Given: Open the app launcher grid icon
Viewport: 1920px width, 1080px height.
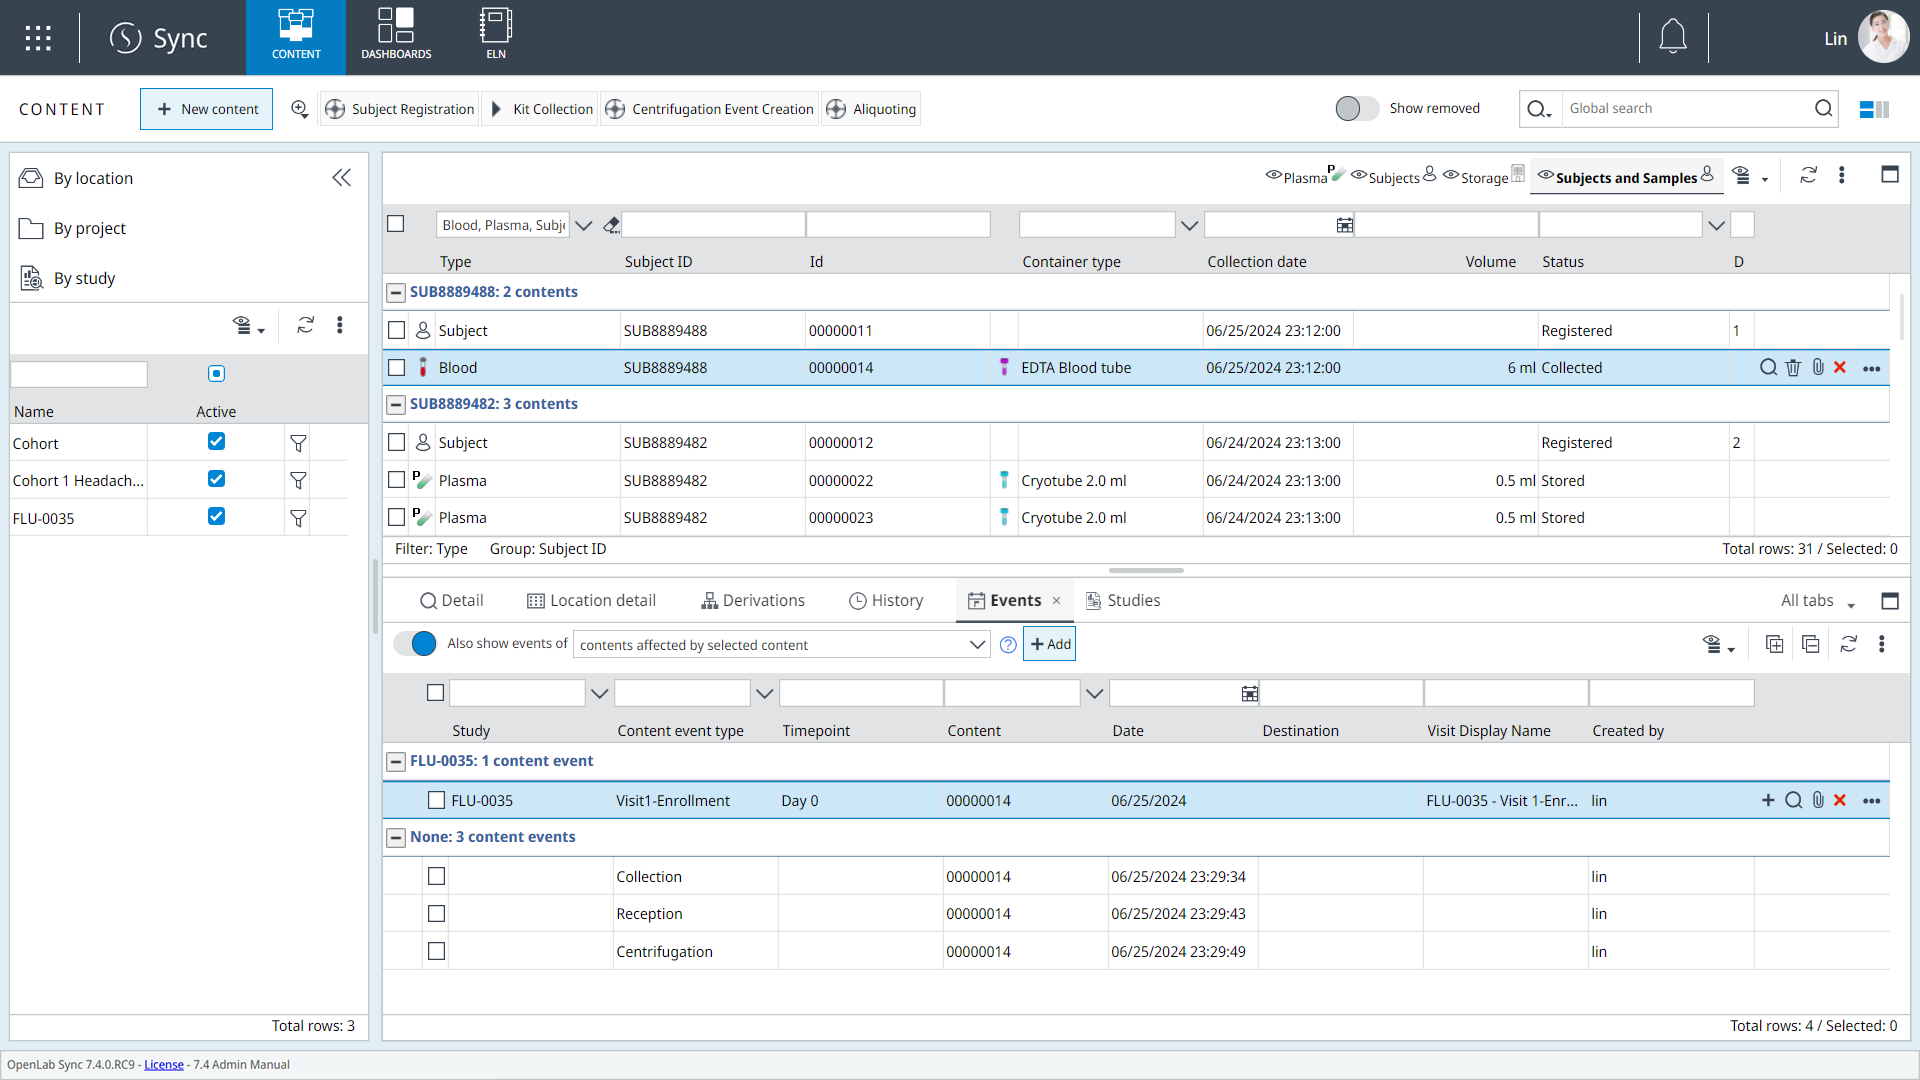Looking at the screenshot, I should tap(38, 38).
